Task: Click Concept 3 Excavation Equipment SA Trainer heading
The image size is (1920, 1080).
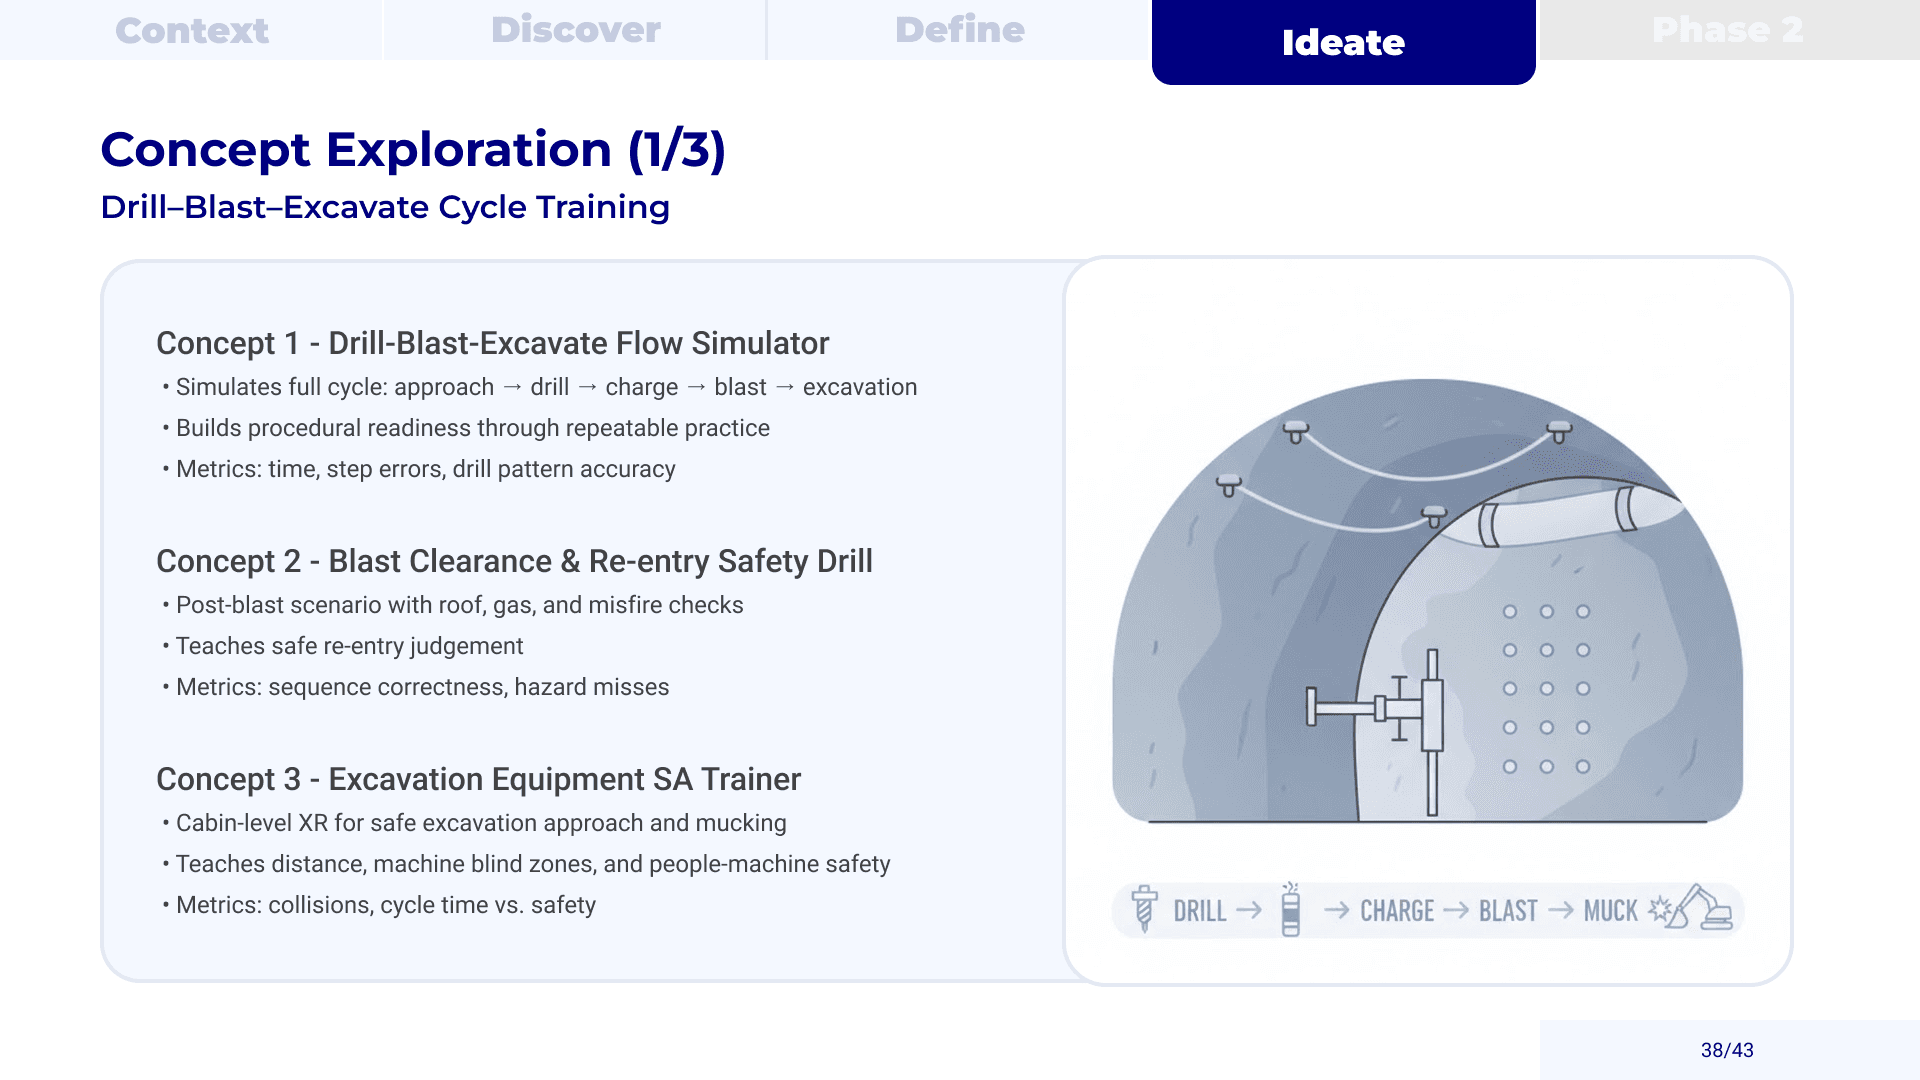Action: click(x=478, y=779)
